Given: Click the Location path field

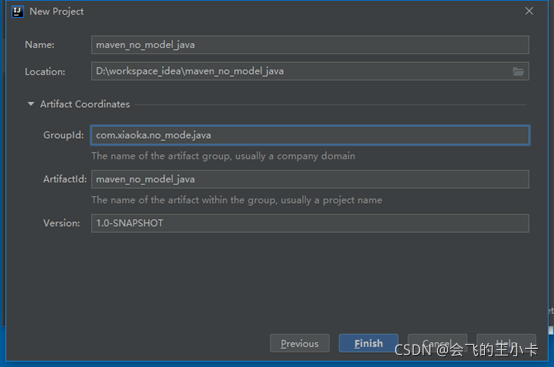Looking at the screenshot, I should [x=310, y=71].
